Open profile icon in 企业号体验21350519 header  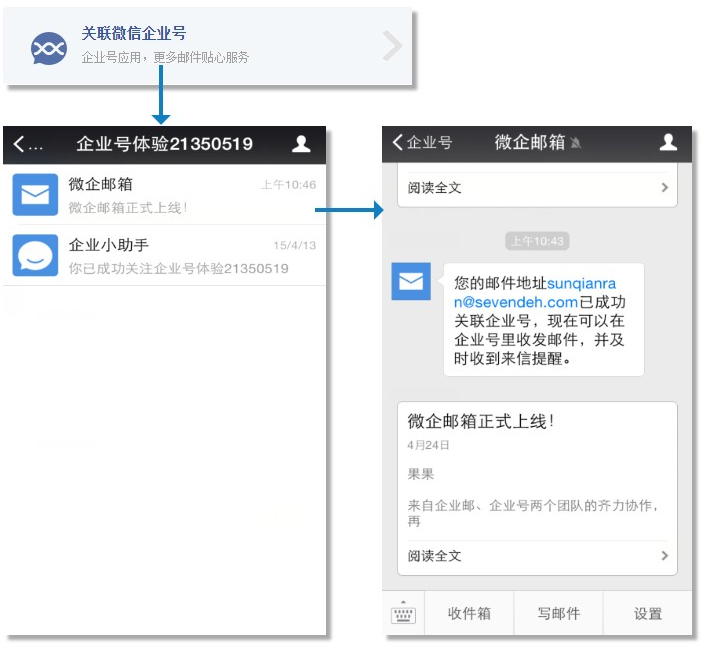coord(301,144)
